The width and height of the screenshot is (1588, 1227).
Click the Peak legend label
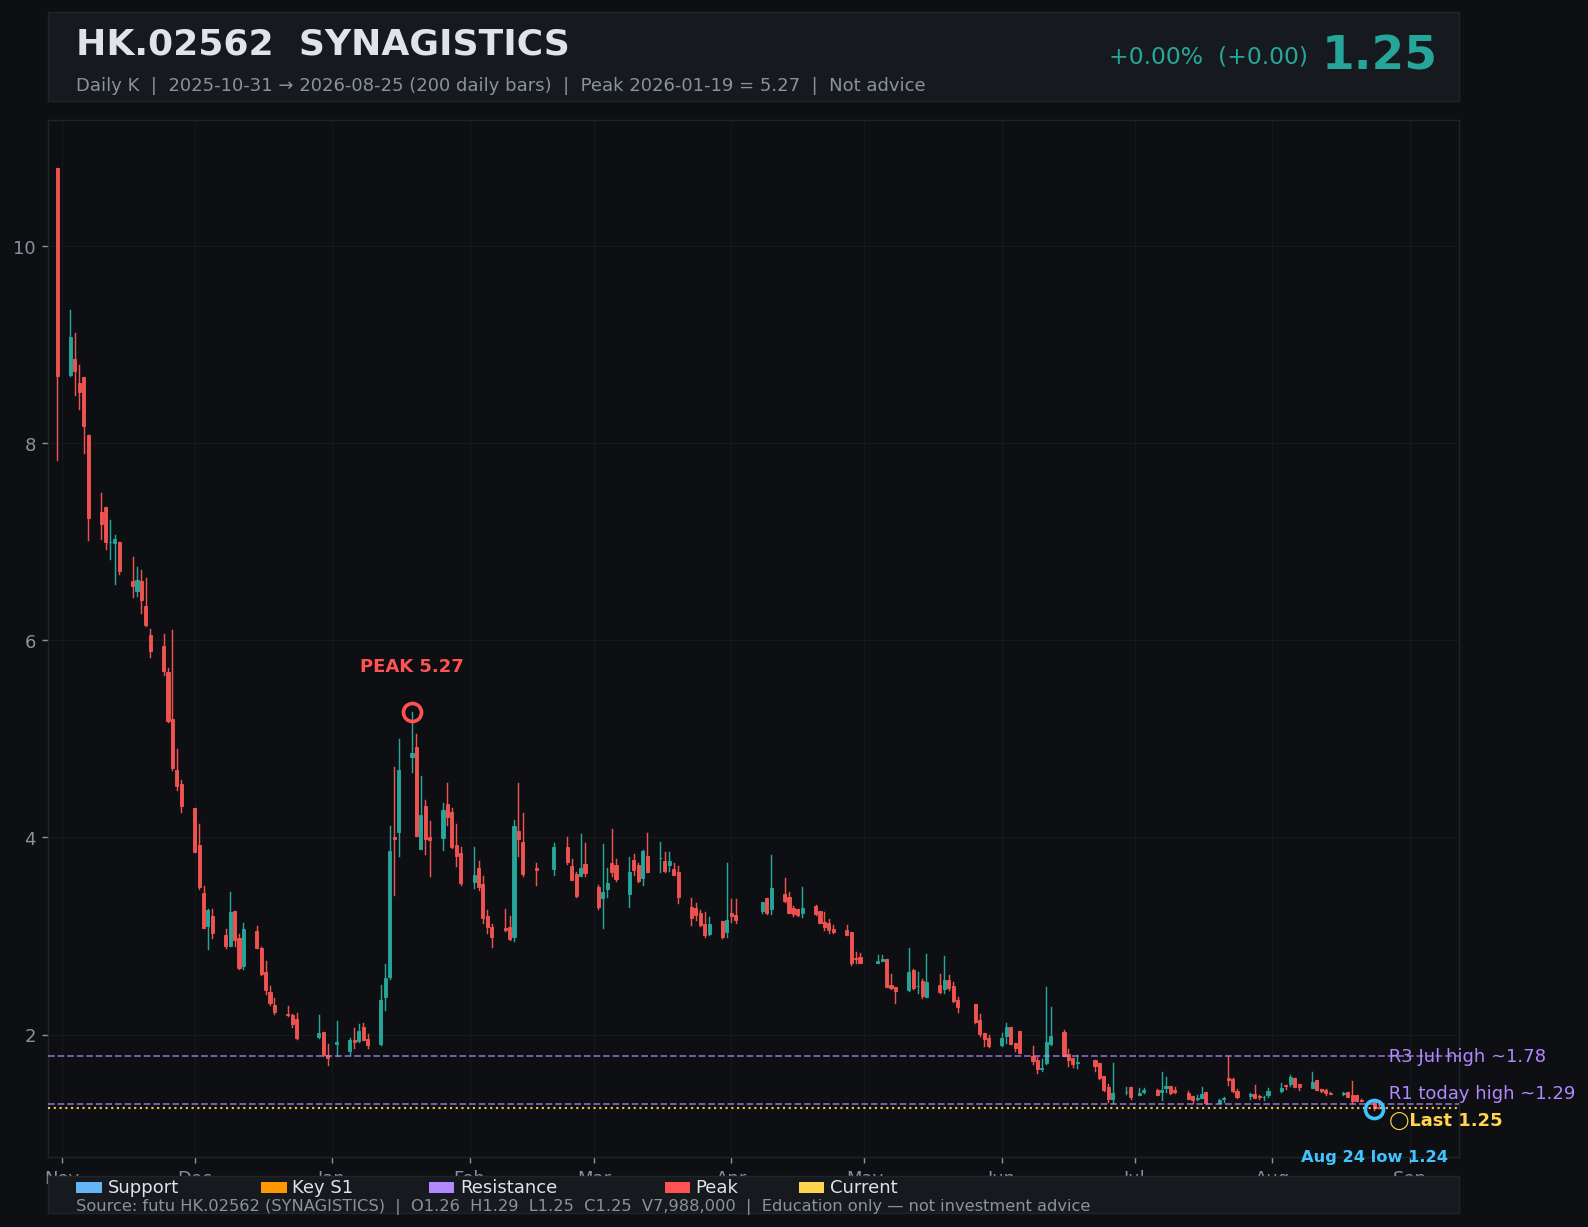pos(716,1187)
